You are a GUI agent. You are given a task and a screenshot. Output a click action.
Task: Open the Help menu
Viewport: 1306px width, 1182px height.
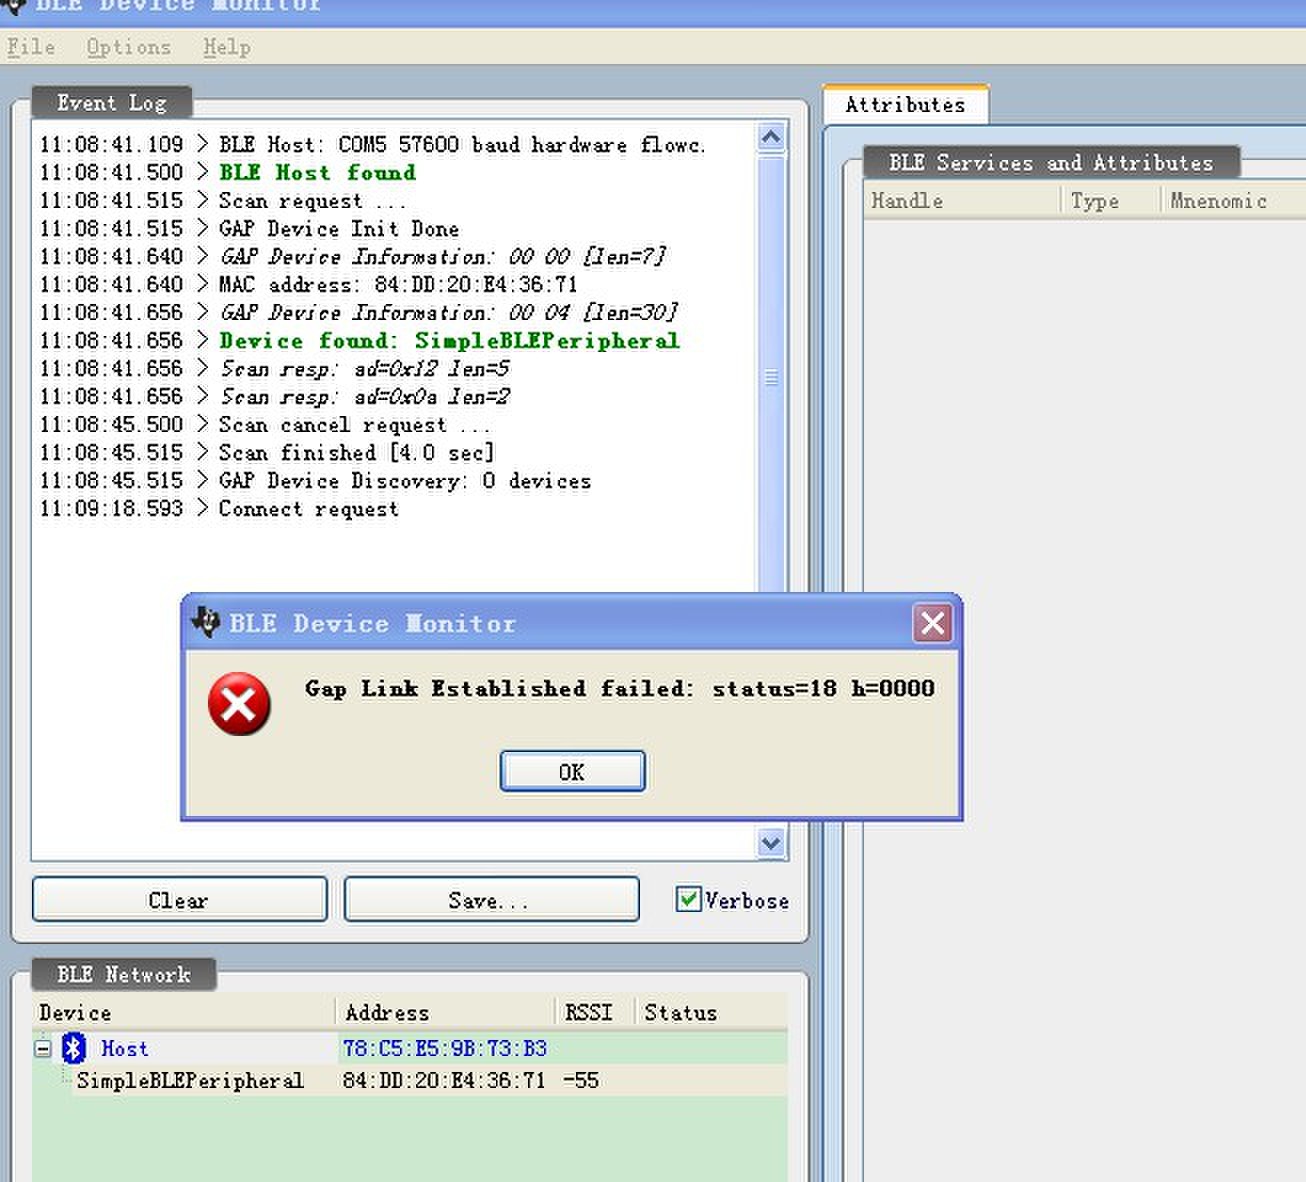pyautogui.click(x=227, y=47)
